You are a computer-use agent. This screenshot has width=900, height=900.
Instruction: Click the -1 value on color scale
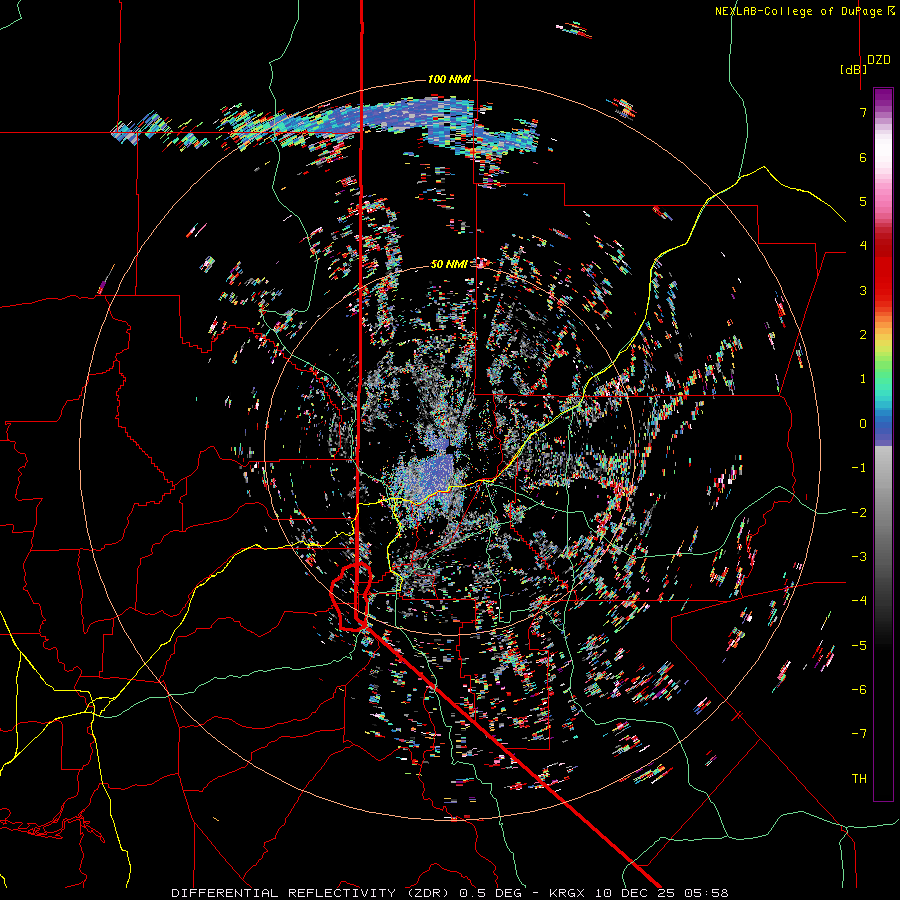(x=859, y=468)
